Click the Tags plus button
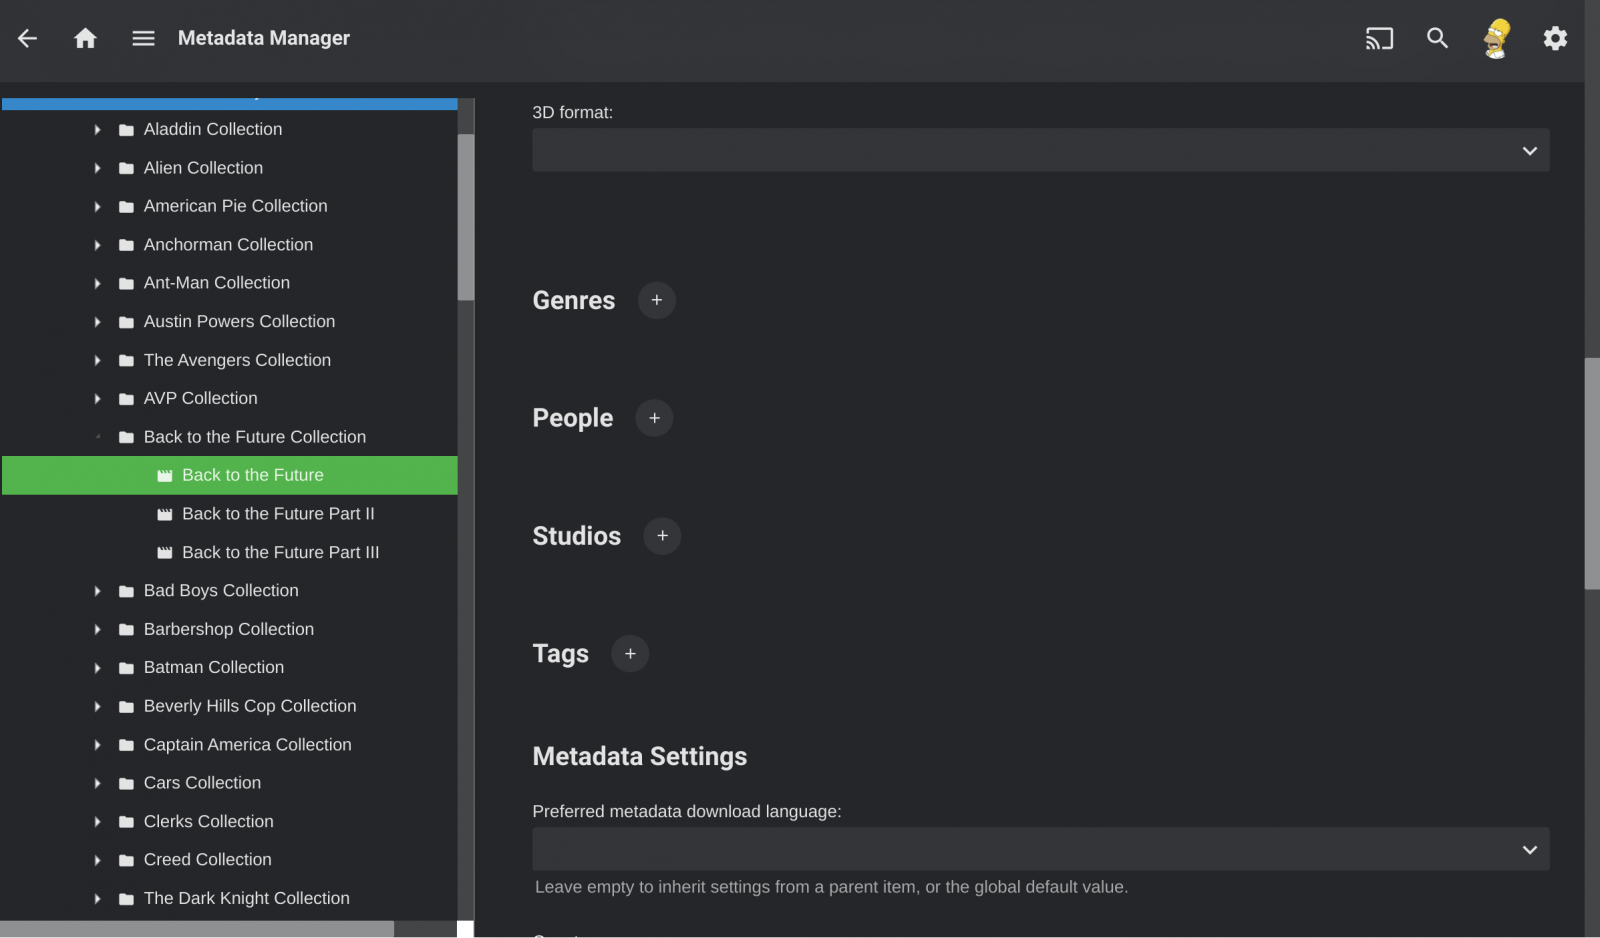Viewport: 1600px width, 938px height. [x=629, y=653]
